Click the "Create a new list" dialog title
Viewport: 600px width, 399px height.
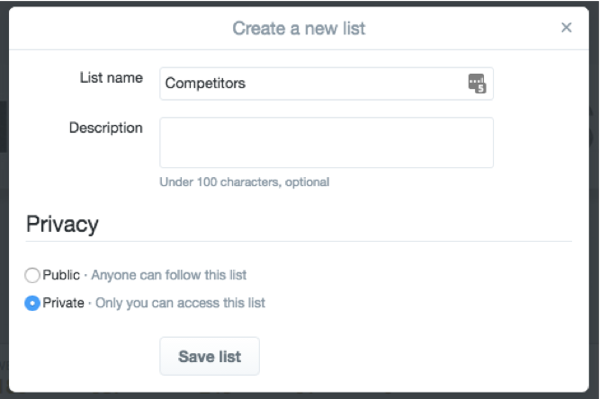[299, 28]
